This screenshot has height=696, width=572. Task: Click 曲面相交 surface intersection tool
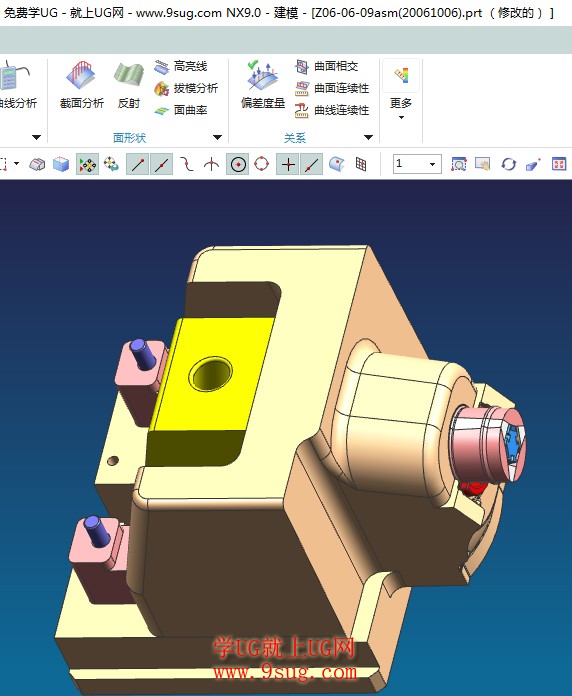[326, 67]
